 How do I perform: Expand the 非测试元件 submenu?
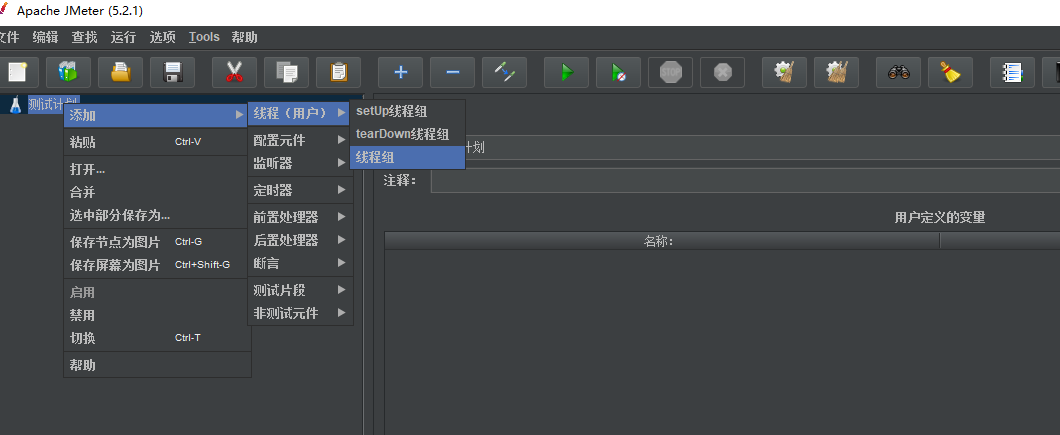tap(299, 313)
